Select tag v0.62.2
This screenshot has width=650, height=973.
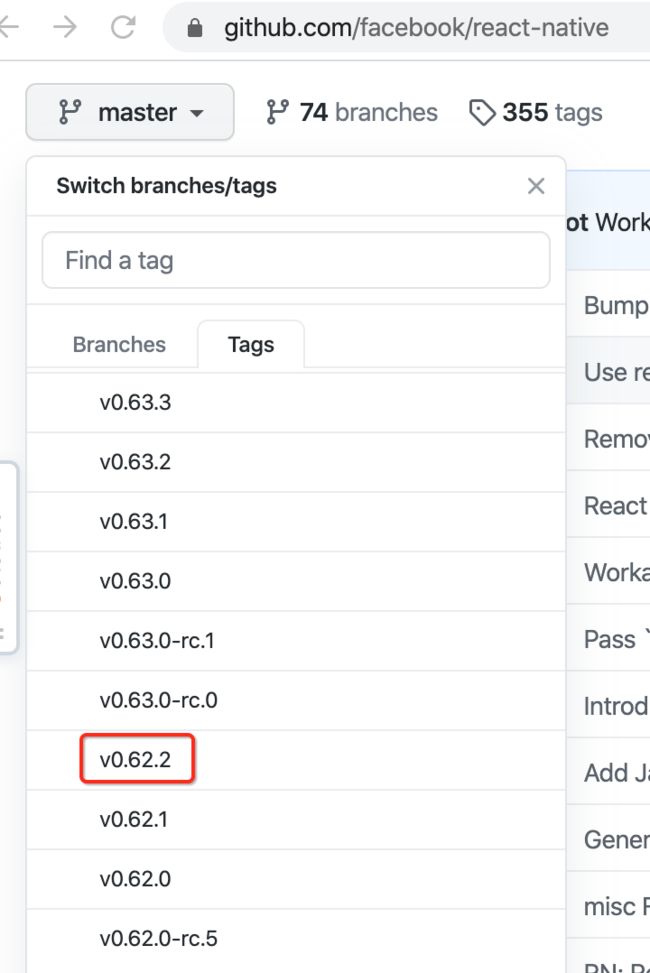tap(296, 760)
